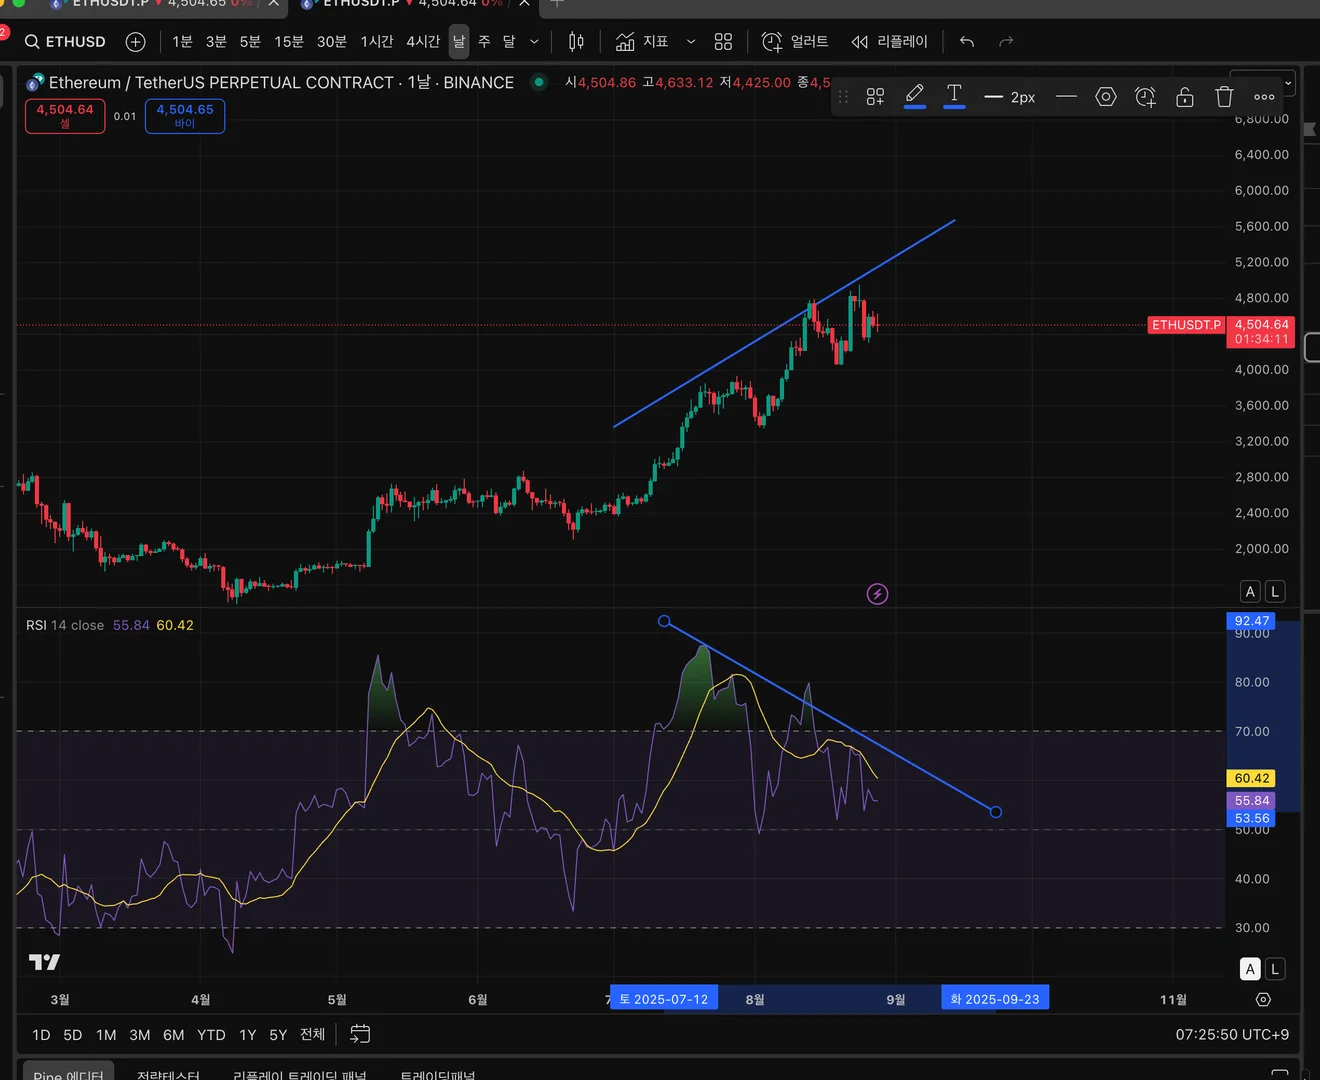The height and width of the screenshot is (1080, 1320).
Task: Choose the 1시간 timeframe
Action: point(377,42)
